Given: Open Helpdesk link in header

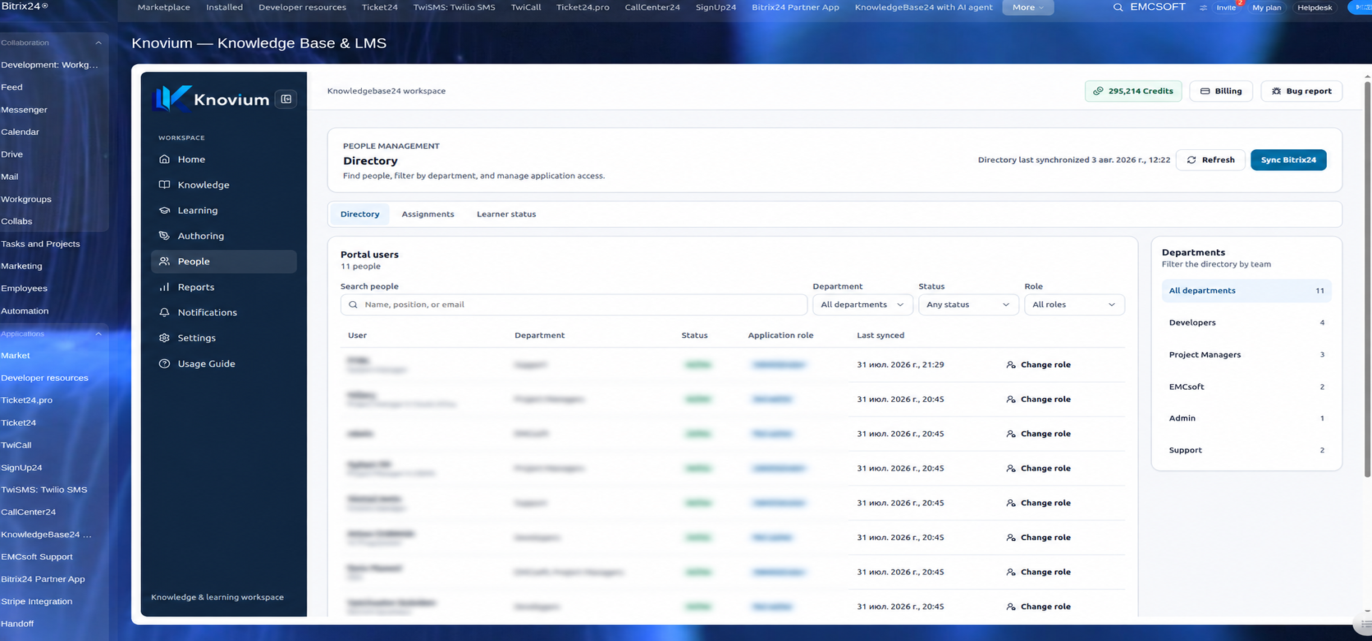Looking at the screenshot, I should pos(1314,7).
